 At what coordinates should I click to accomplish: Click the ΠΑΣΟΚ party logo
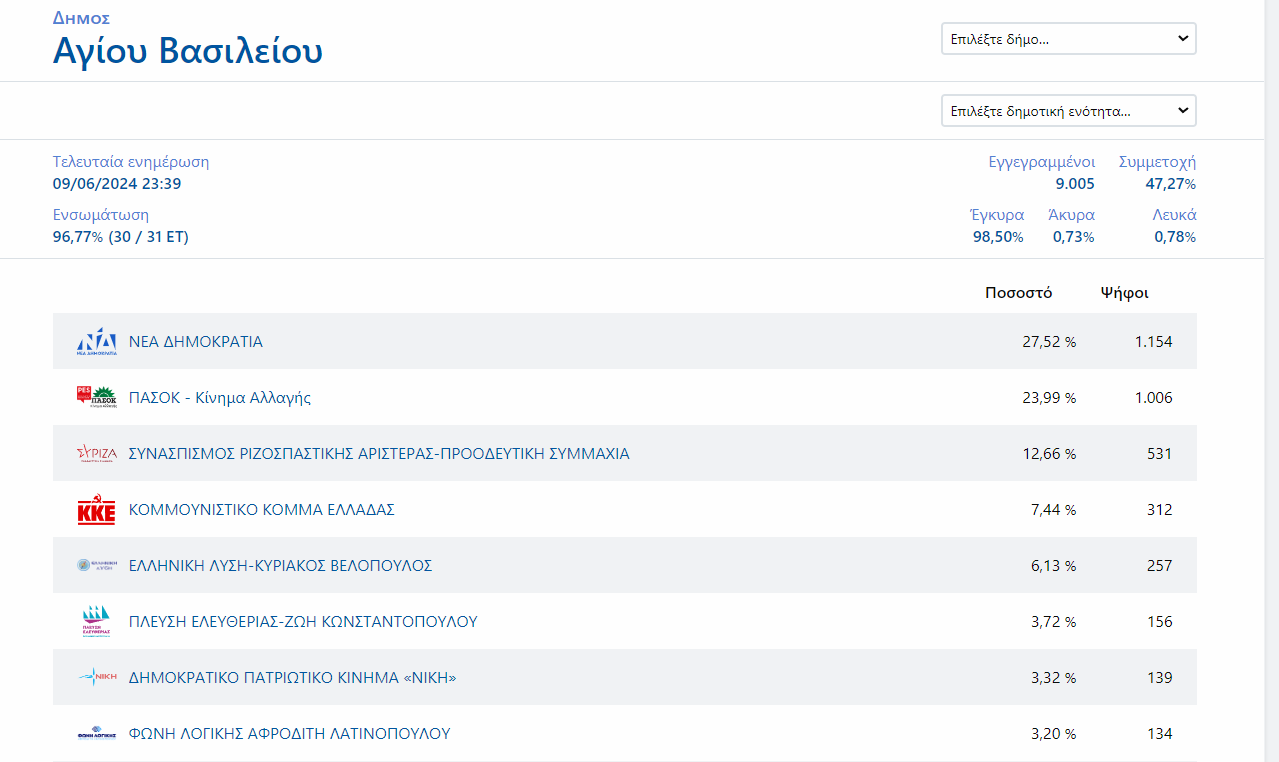(x=97, y=398)
